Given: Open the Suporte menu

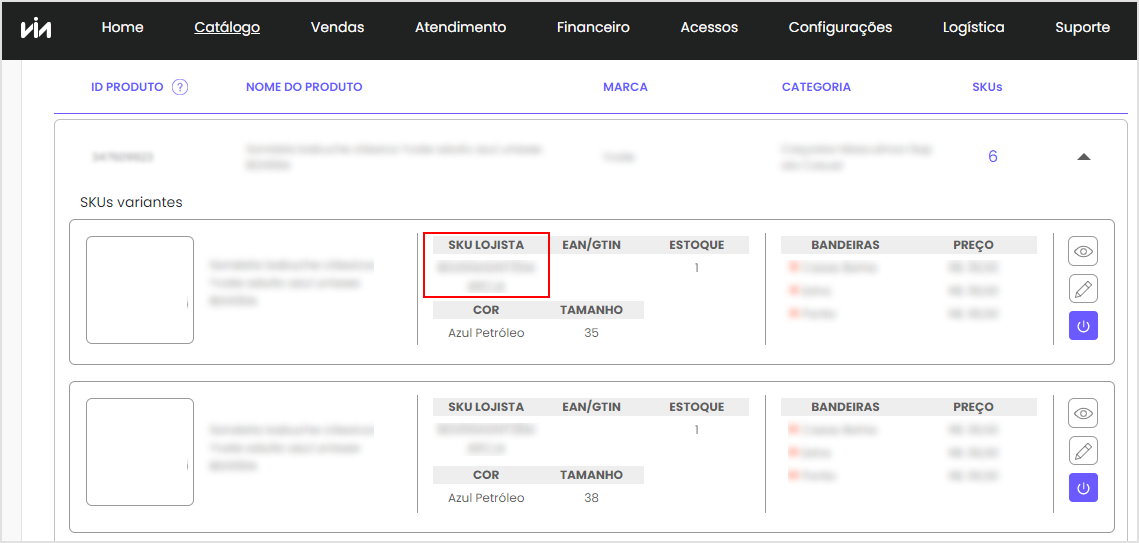Looking at the screenshot, I should click(1082, 28).
